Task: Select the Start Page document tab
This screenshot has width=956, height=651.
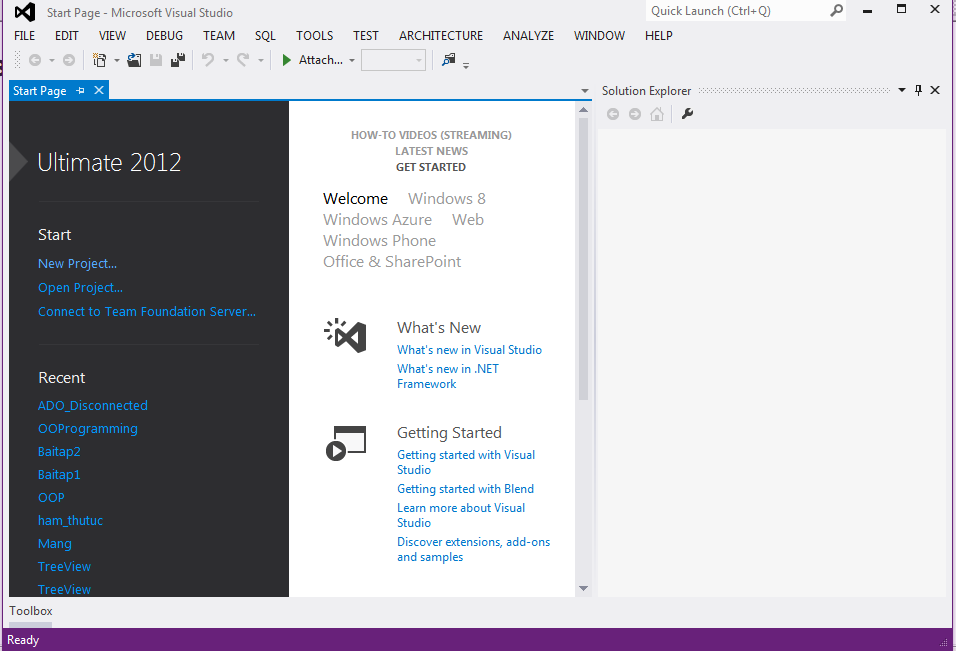Action: click(x=40, y=91)
